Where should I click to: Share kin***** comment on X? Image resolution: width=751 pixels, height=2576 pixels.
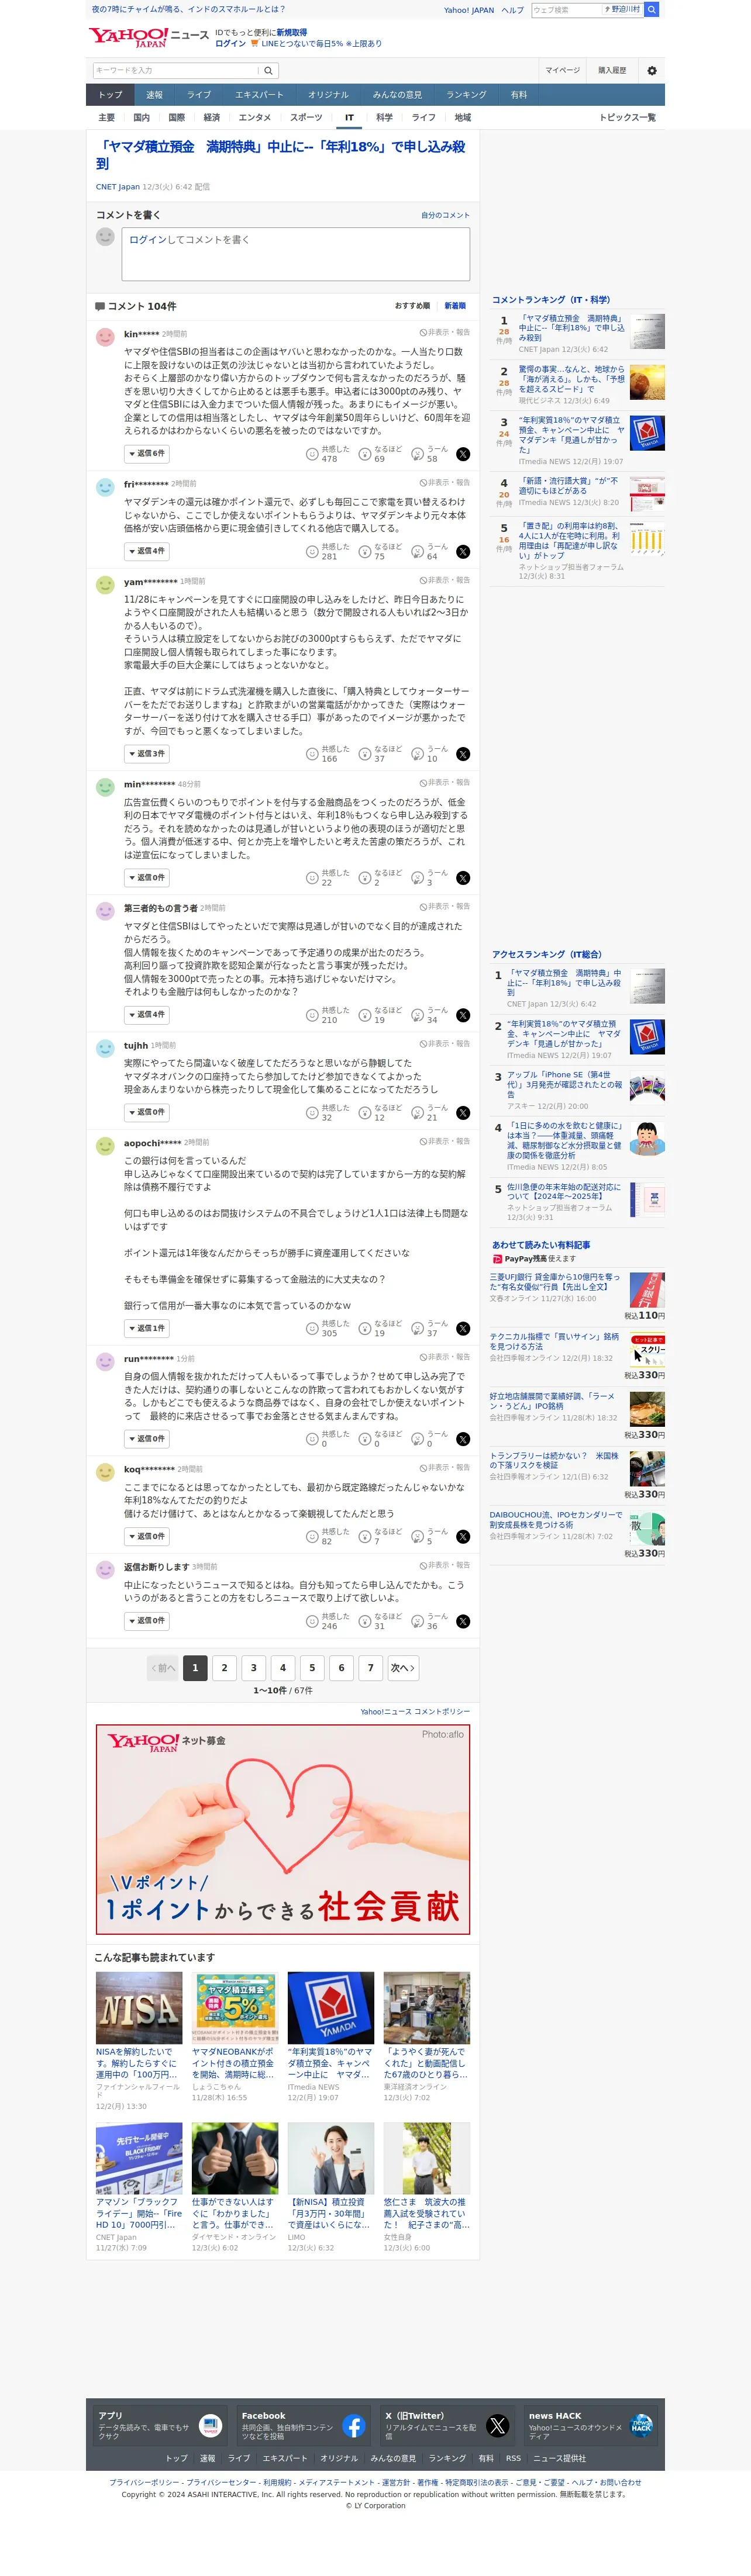click(463, 454)
